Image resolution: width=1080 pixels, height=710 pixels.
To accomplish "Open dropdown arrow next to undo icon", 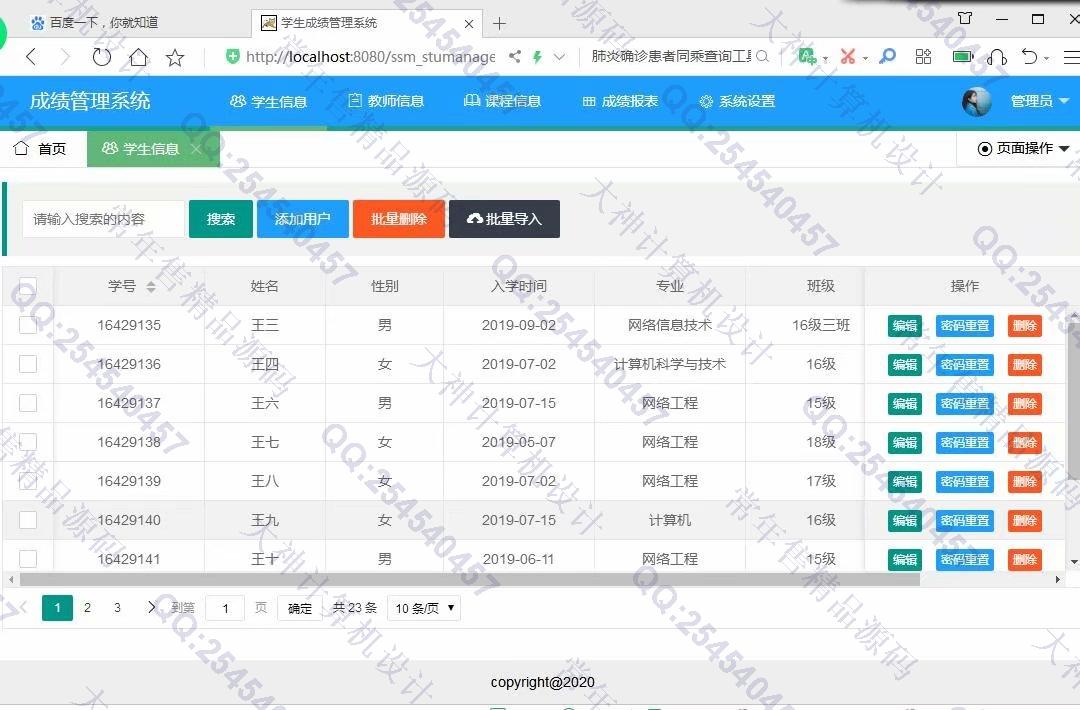I will click(x=1046, y=59).
